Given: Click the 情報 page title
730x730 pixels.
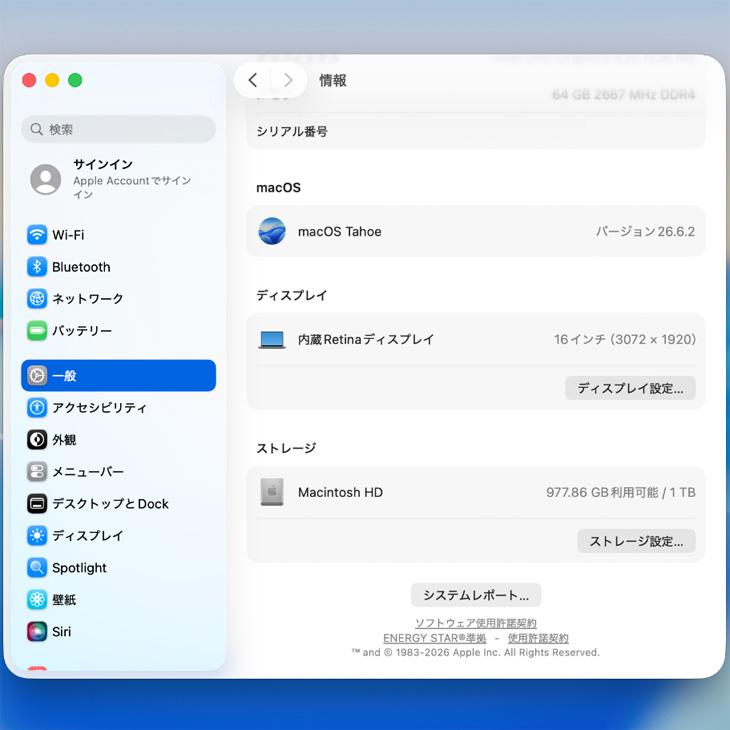Looking at the screenshot, I should (333, 80).
